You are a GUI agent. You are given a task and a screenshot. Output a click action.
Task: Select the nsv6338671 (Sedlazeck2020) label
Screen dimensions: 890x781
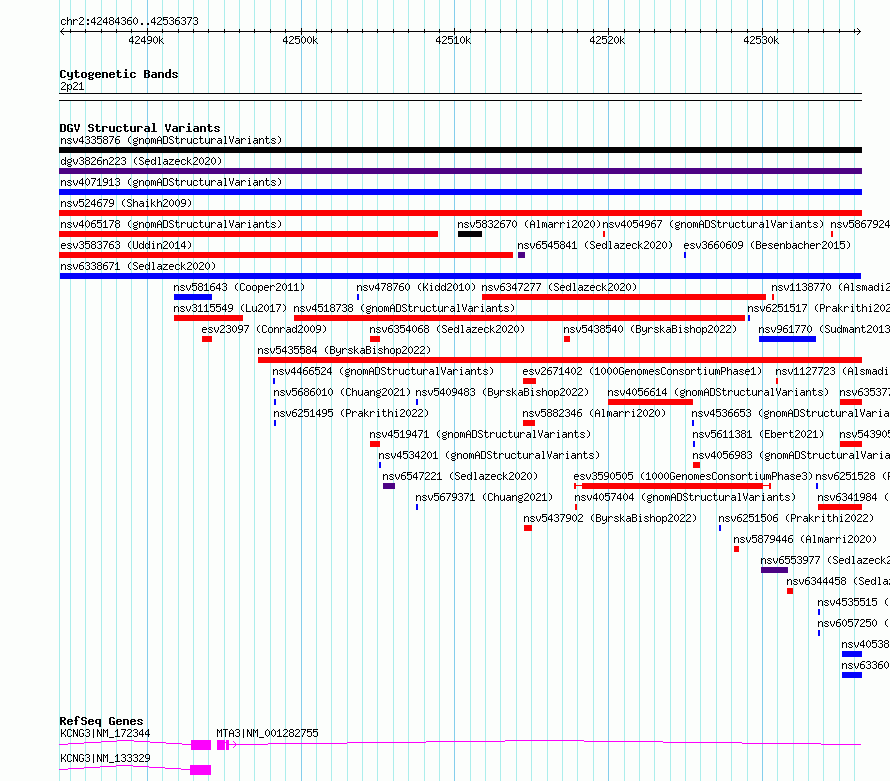click(x=138, y=266)
